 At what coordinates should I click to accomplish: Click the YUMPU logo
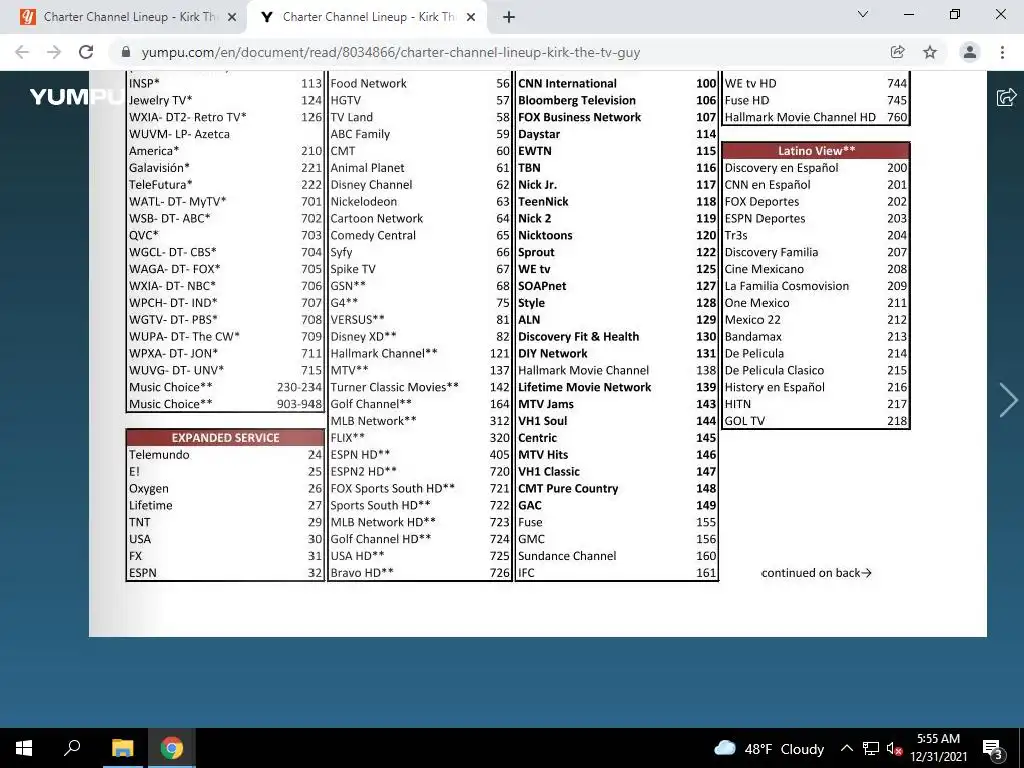click(x=76, y=97)
